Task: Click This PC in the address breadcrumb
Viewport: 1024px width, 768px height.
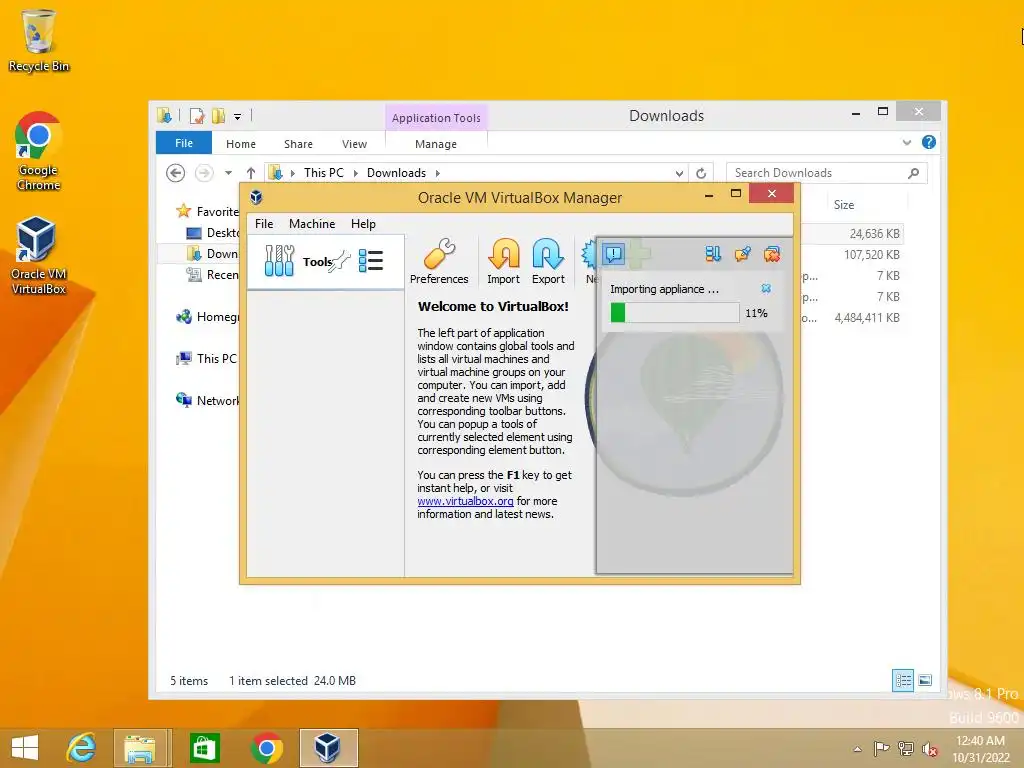Action: (323, 172)
